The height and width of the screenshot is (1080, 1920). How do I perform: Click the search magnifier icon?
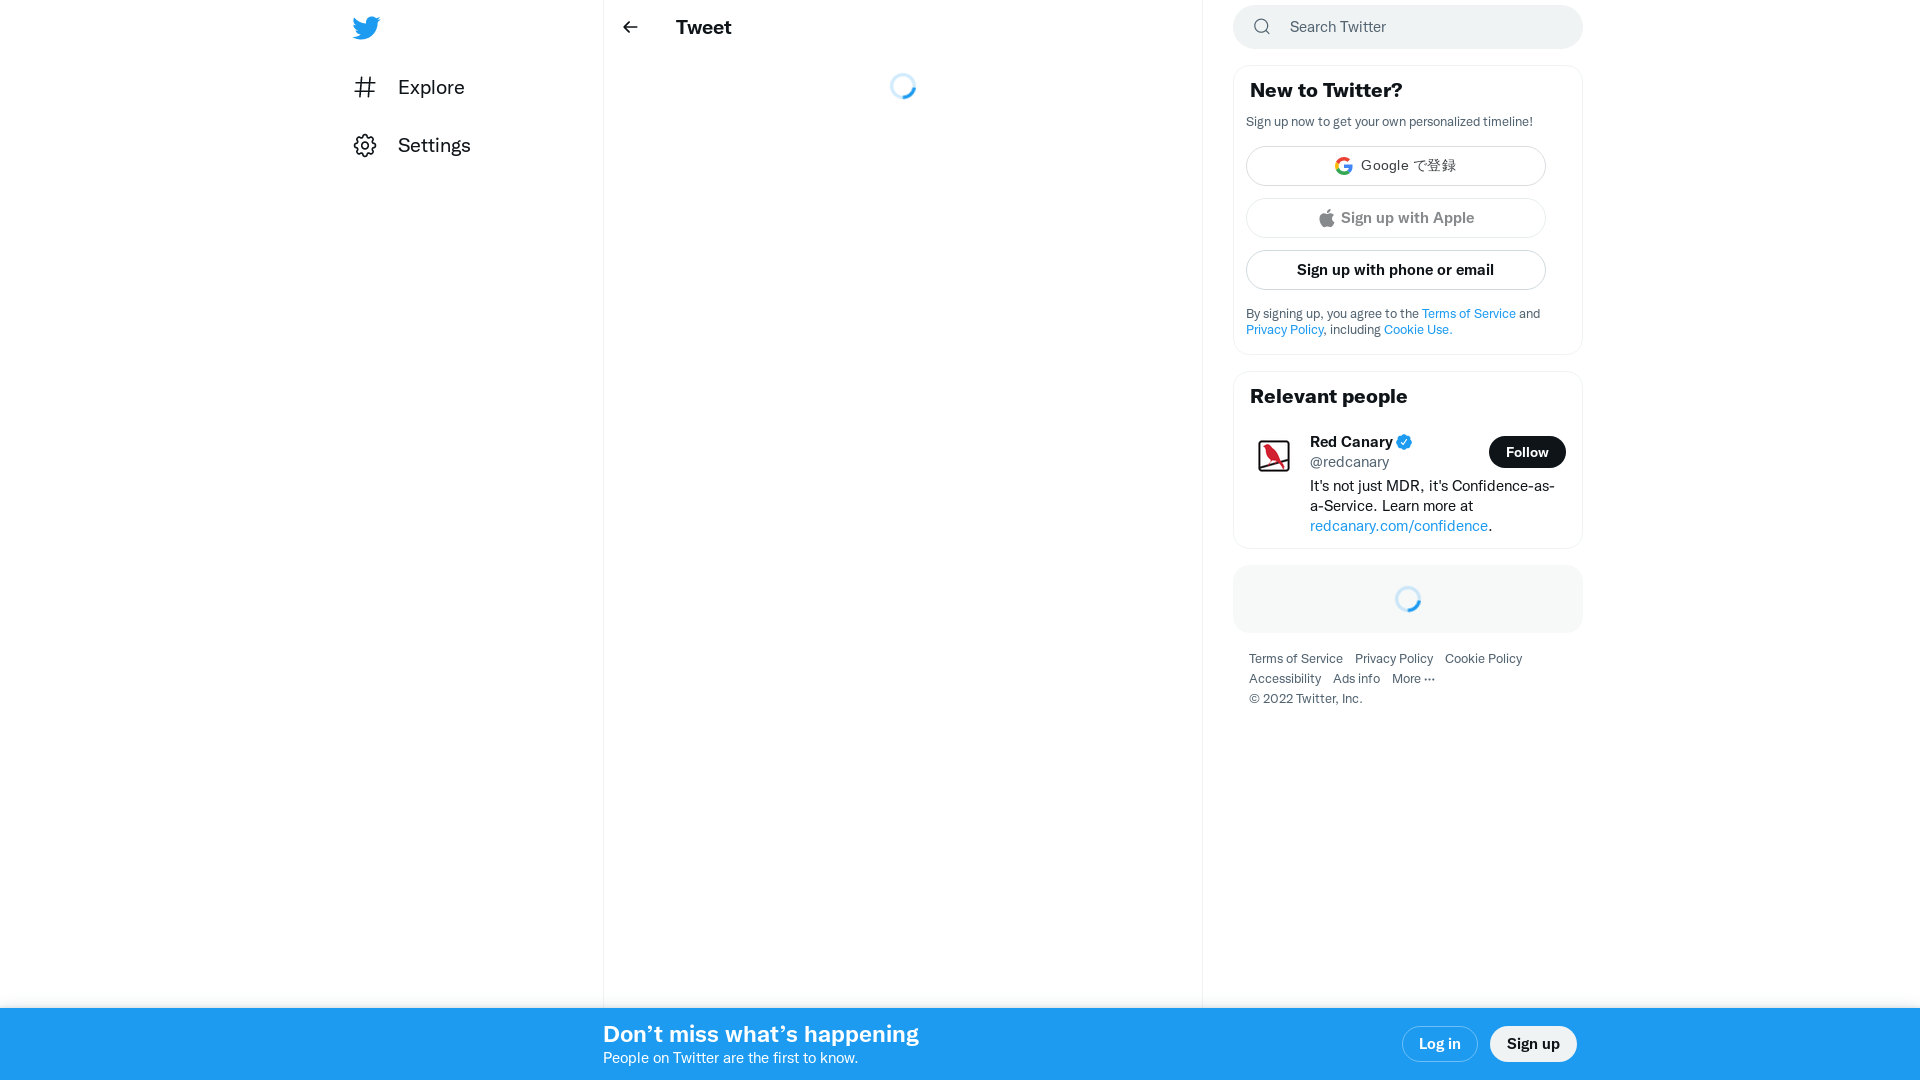point(1262,27)
